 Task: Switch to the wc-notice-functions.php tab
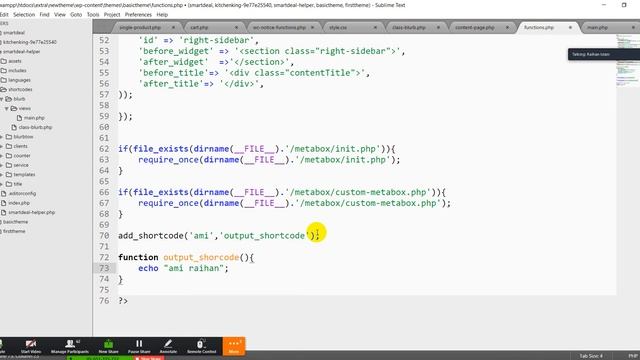(279, 27)
